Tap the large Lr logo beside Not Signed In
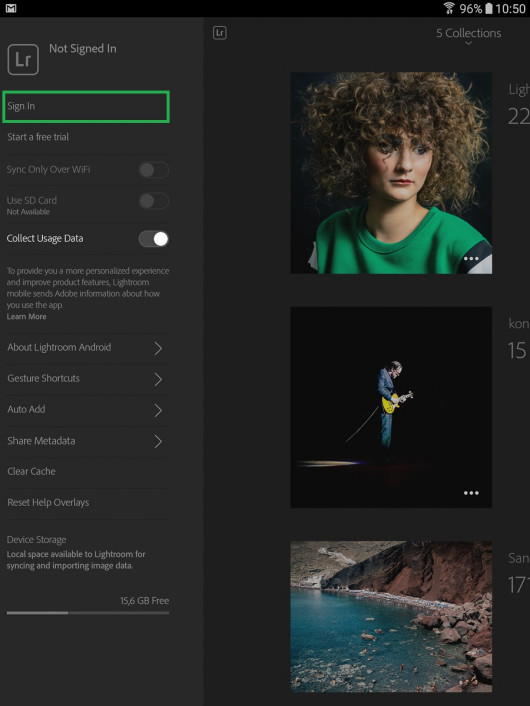The image size is (530, 706). [23, 59]
